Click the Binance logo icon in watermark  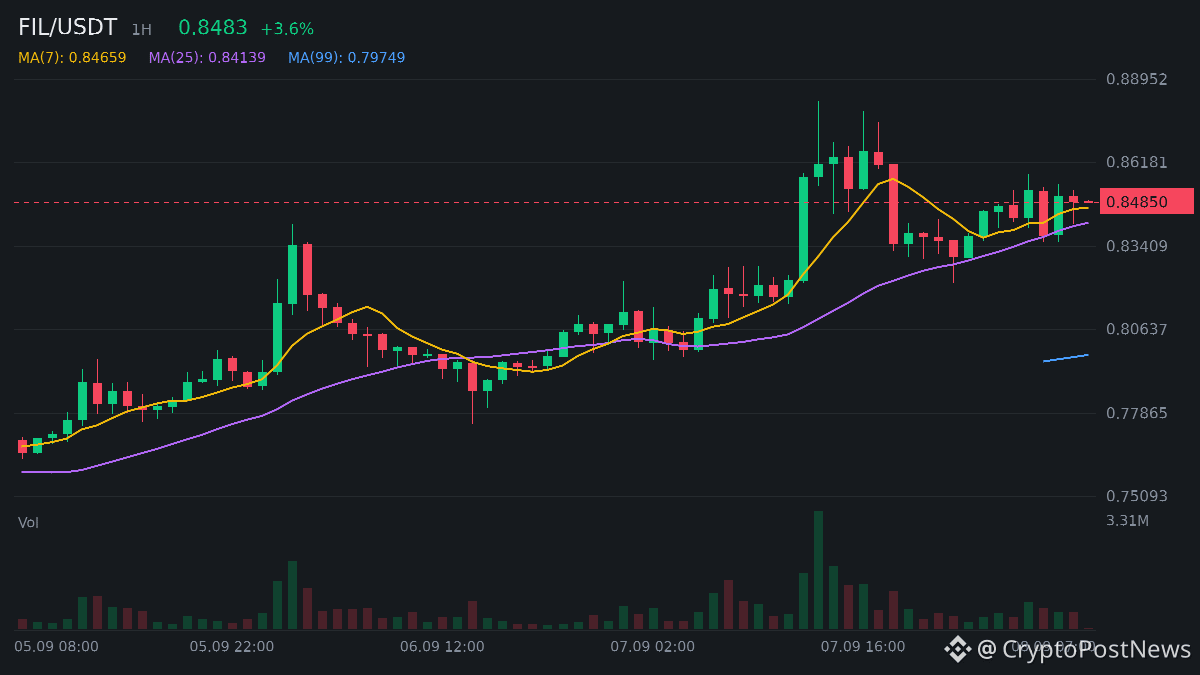coord(958,649)
